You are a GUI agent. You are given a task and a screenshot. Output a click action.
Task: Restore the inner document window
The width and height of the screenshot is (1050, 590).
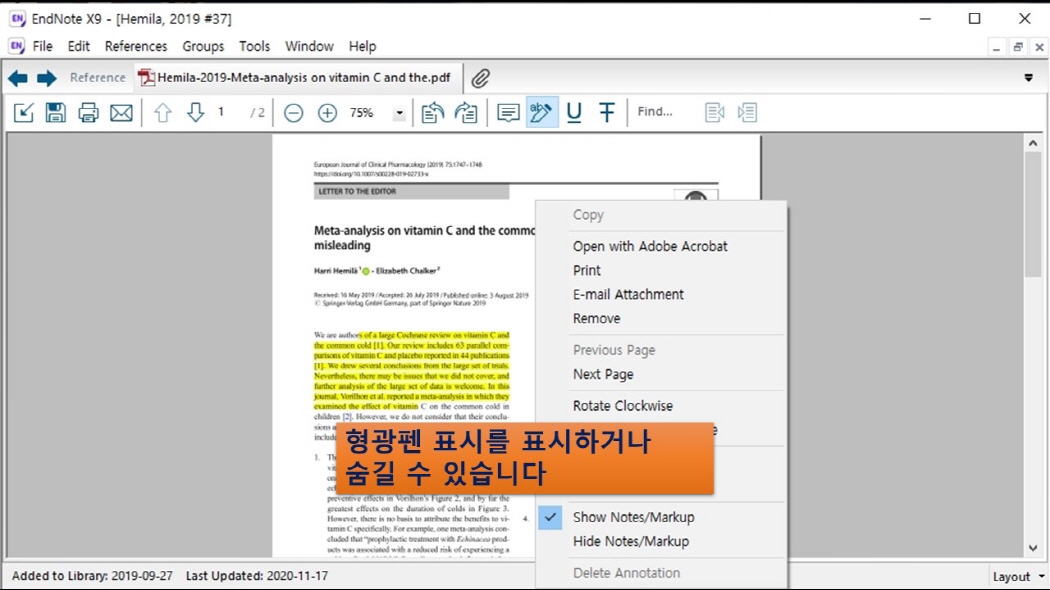(1018, 47)
